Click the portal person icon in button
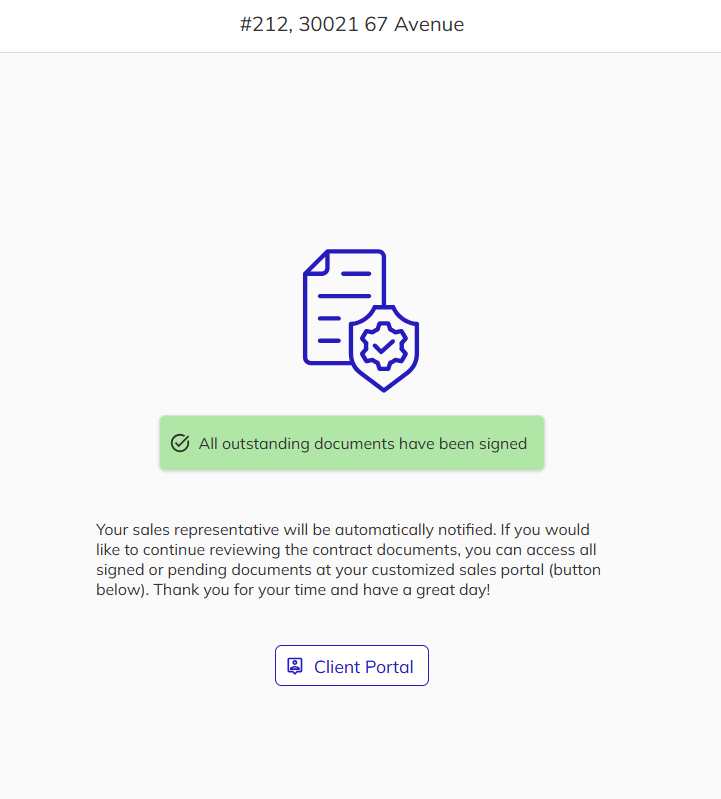 tap(295, 666)
